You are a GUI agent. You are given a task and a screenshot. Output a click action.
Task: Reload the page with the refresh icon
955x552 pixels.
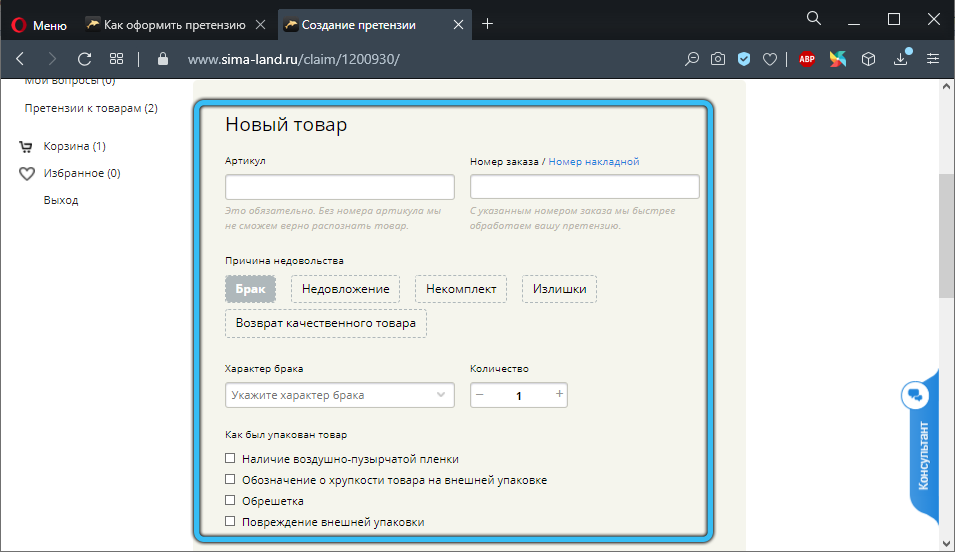[x=84, y=59]
